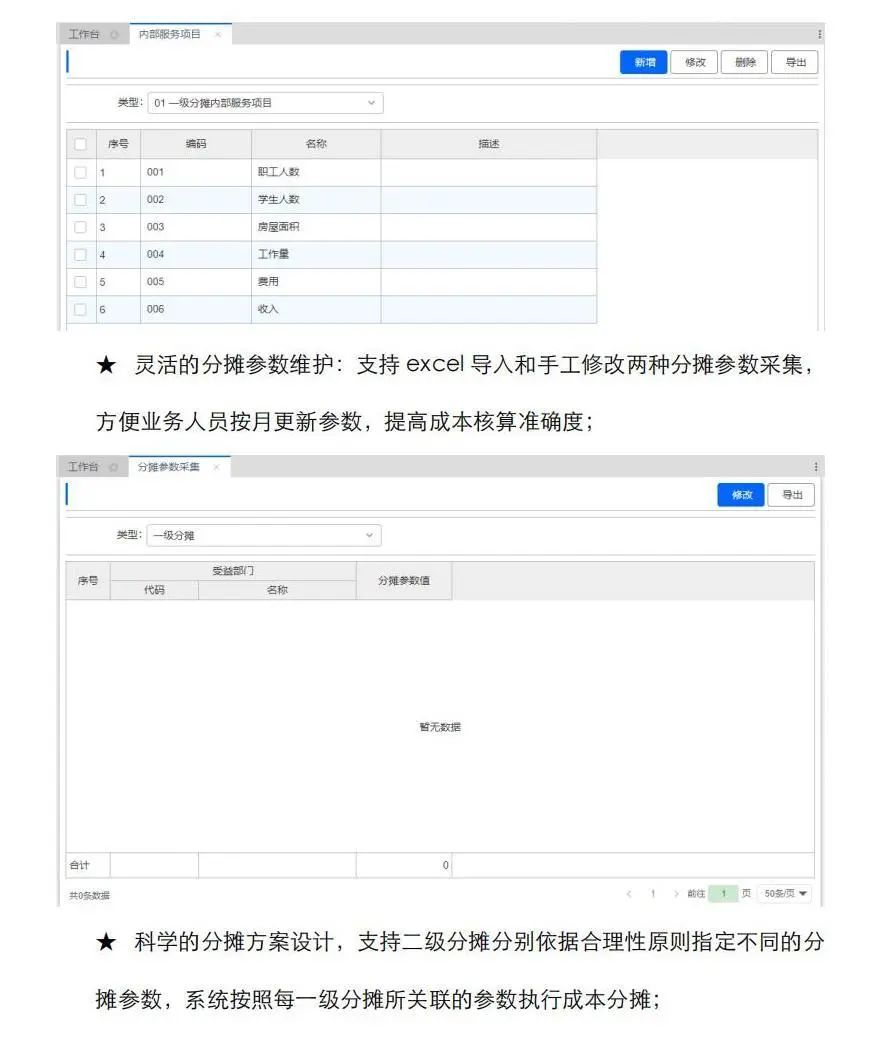
Task: Tick the select-all checkbox in the table header
Action: point(81,145)
